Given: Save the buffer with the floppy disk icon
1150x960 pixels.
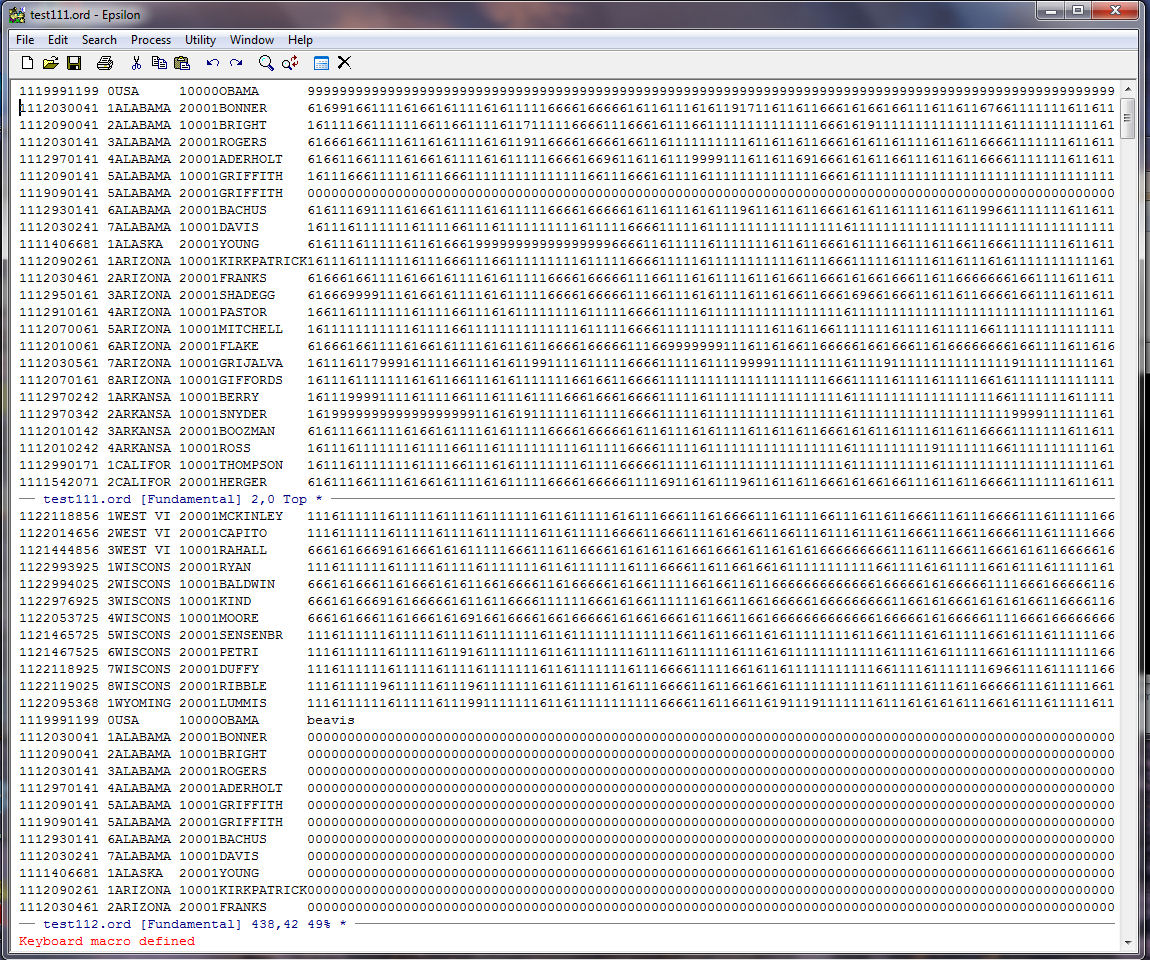Looking at the screenshot, I should click(74, 63).
